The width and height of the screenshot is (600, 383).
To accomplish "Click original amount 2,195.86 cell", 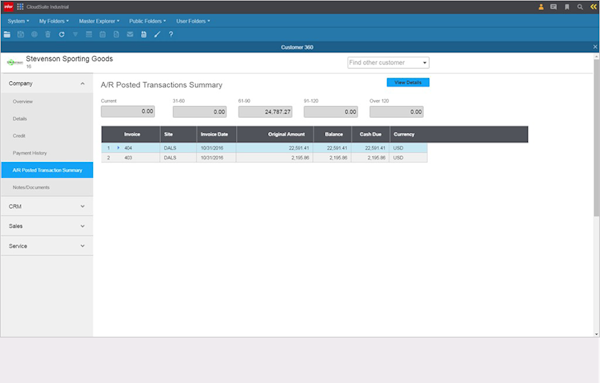I will [x=275, y=158].
